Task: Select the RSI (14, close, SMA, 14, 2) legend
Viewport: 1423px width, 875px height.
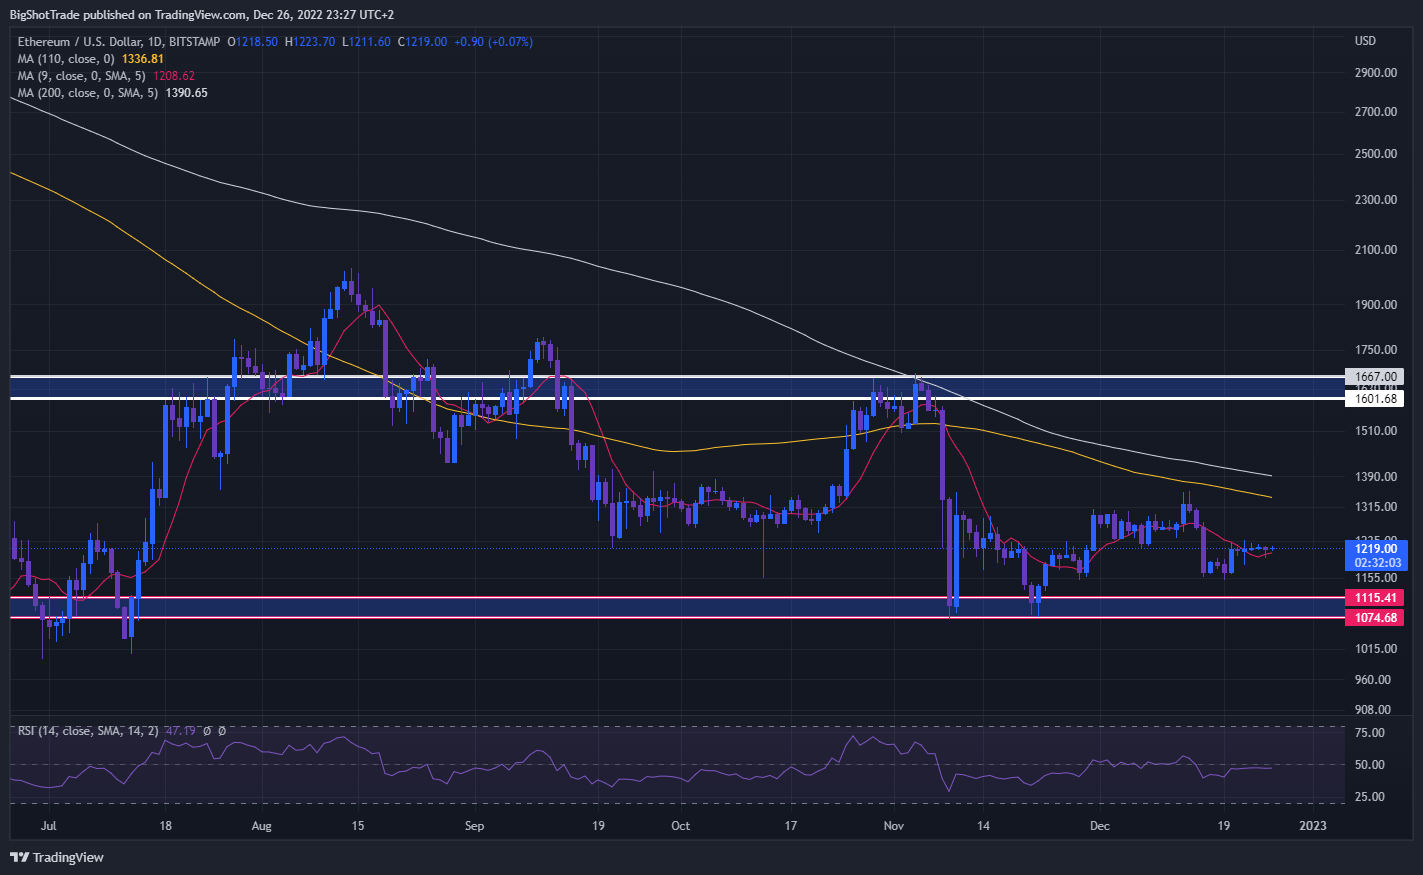Action: tap(88, 731)
